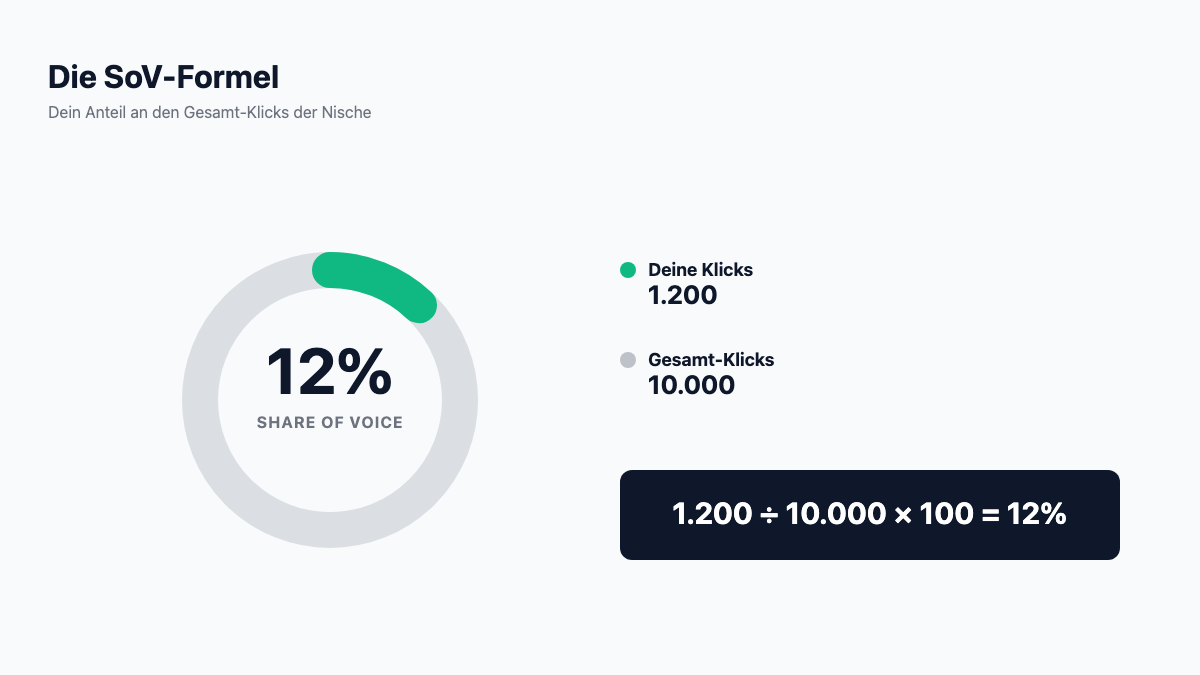The width and height of the screenshot is (1200, 675).
Task: Click the 10.000 number inside the formula box
Action: pyautogui.click(x=836, y=515)
